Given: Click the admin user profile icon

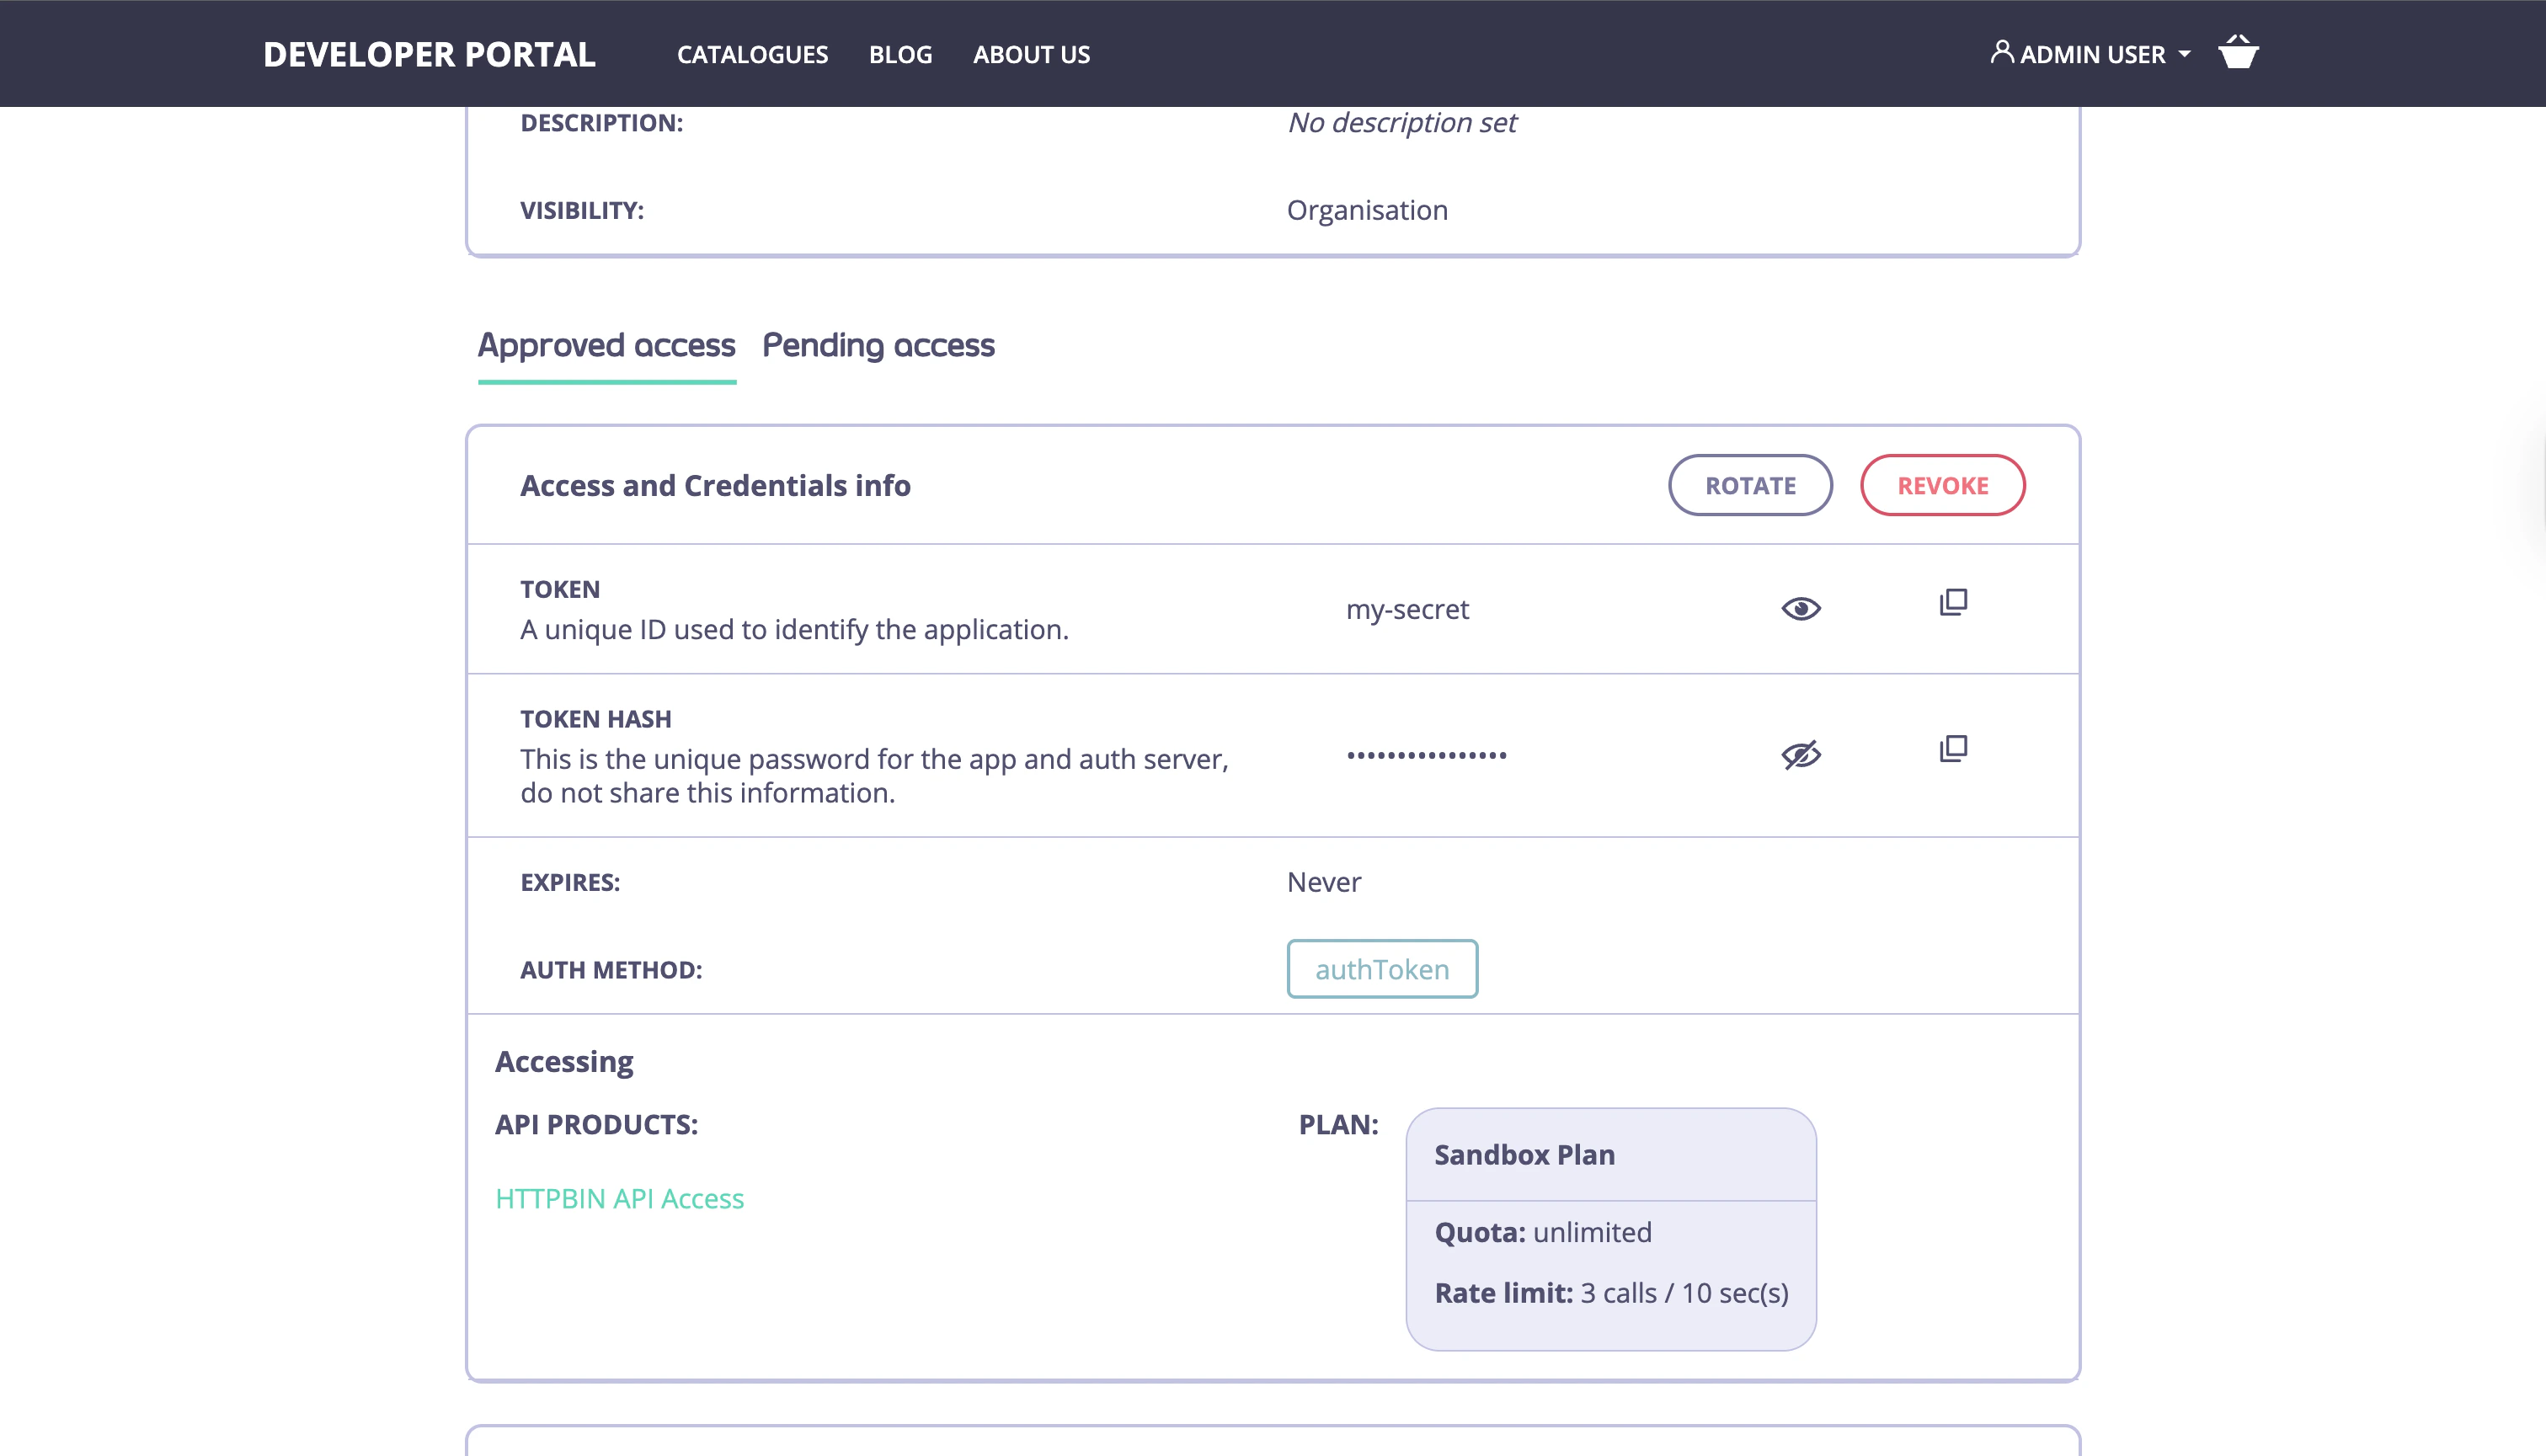Looking at the screenshot, I should pyautogui.click(x=2001, y=52).
